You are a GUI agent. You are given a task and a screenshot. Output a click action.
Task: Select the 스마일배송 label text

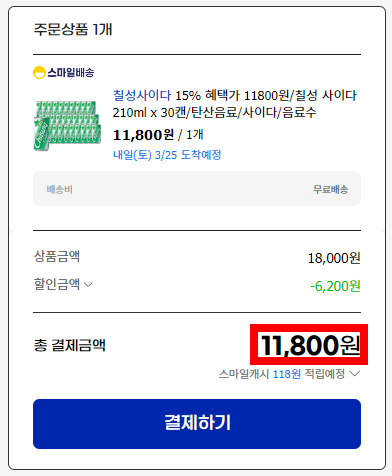(71, 72)
